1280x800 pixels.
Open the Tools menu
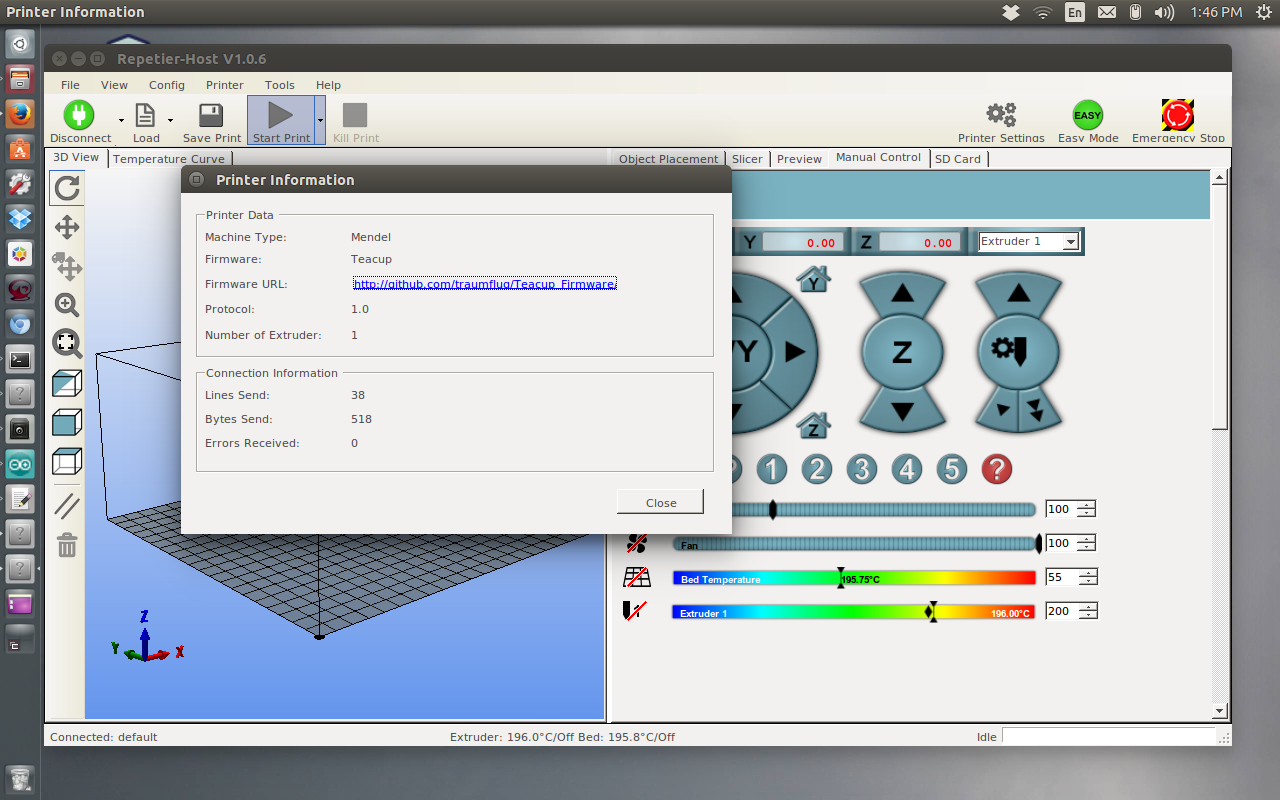280,85
